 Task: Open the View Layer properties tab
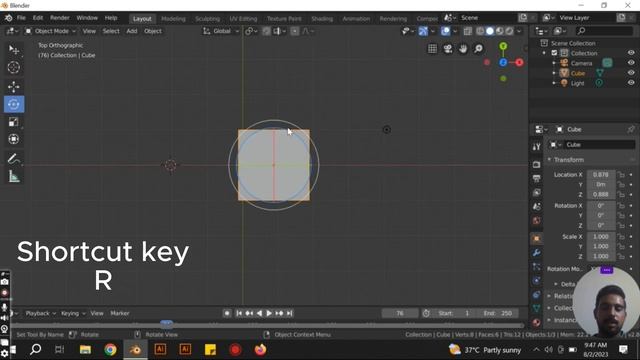tap(536, 192)
